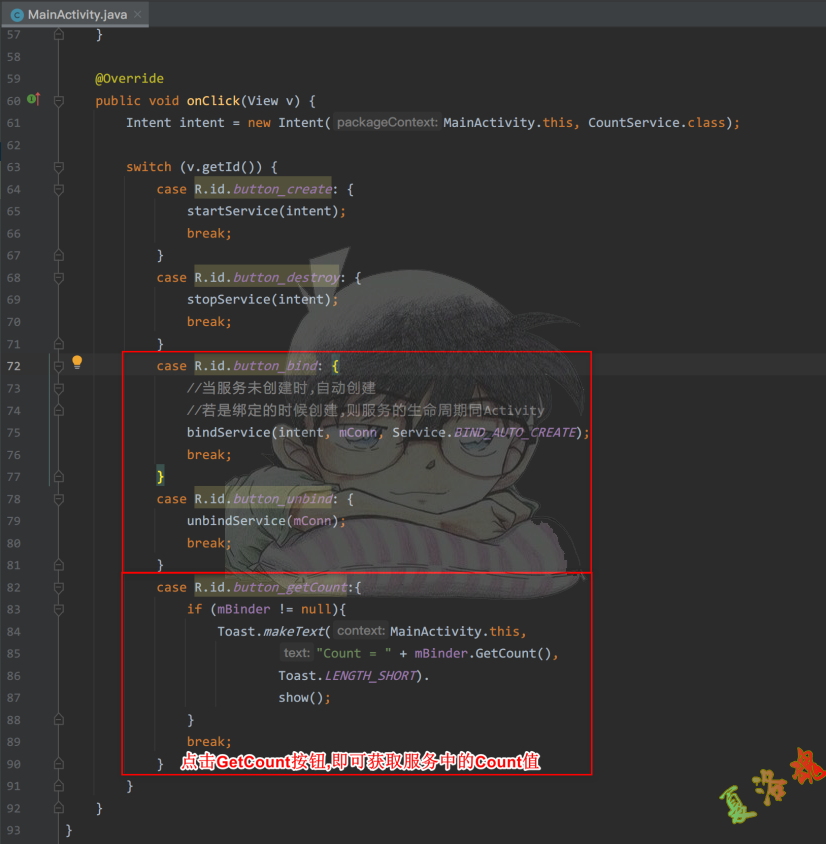
Task: Collapse the button_bind case on line 72
Action: [x=59, y=366]
